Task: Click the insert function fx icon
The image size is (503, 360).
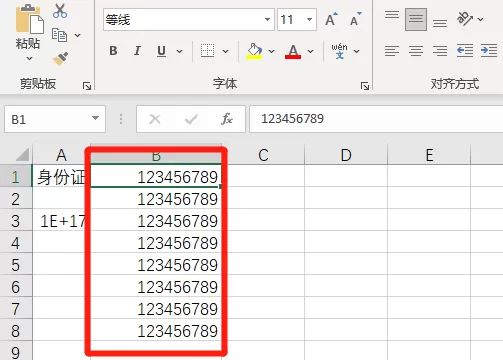Action: pyautogui.click(x=227, y=119)
